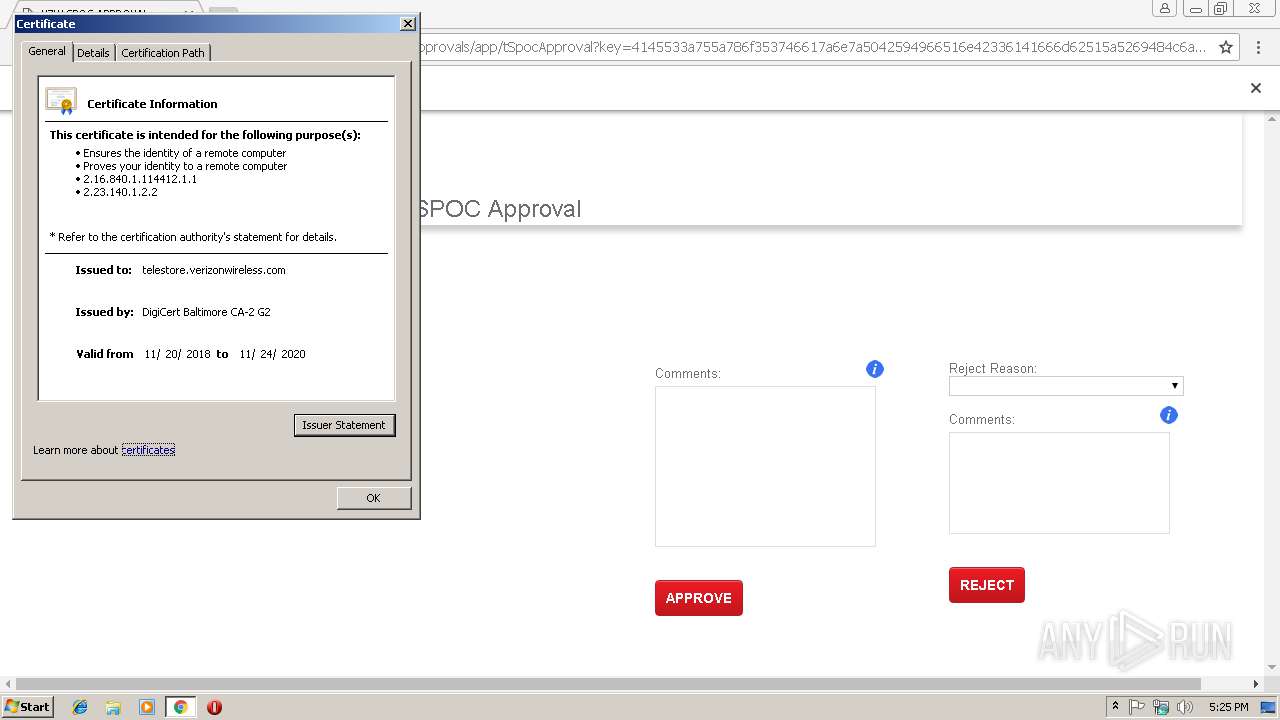
Task: Open Action Center flag in tray
Action: pos(1137,707)
